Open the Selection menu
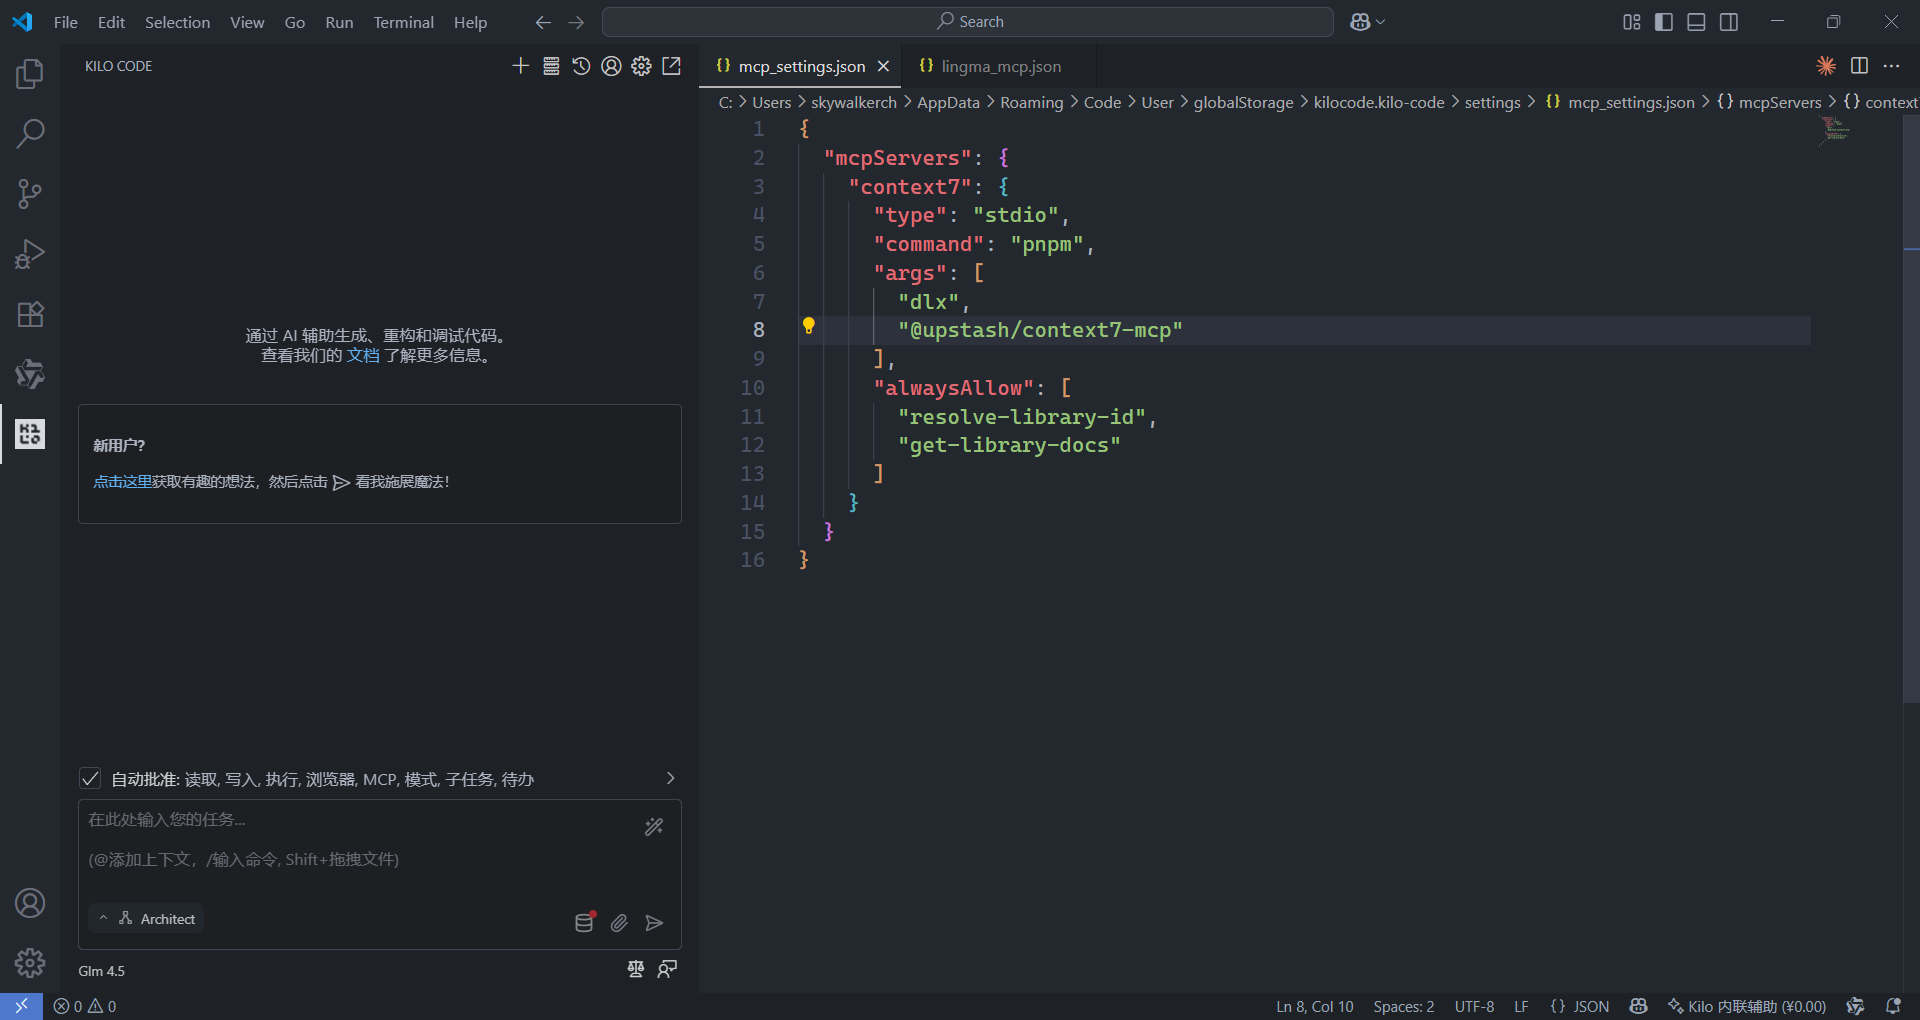Viewport: 1920px width, 1020px height. point(177,22)
